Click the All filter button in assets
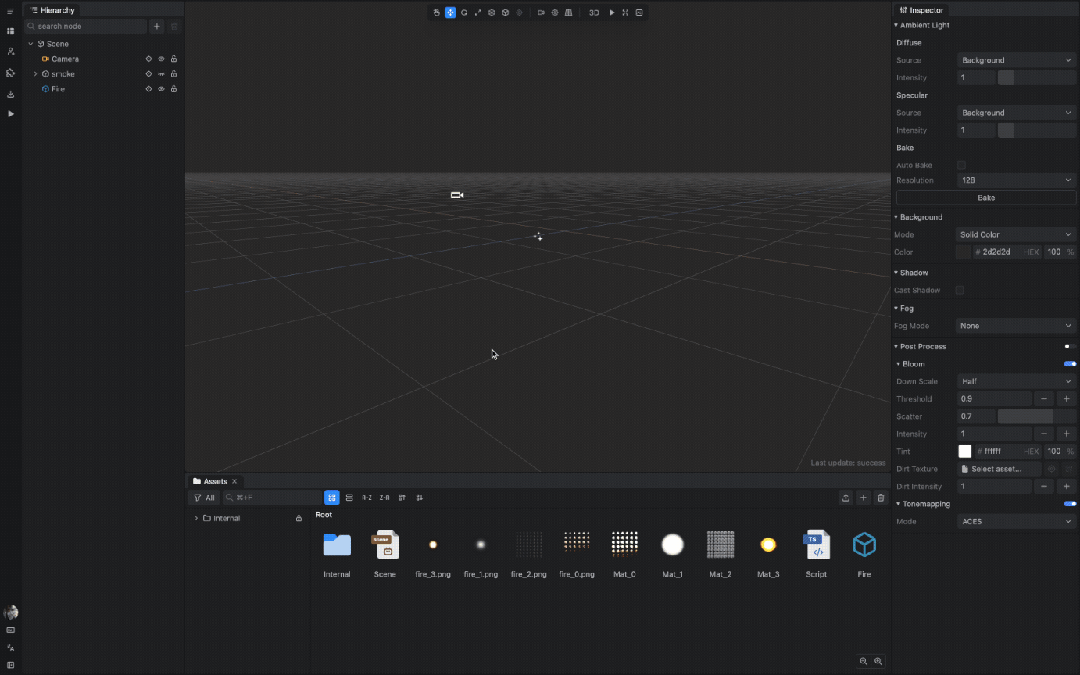 204,497
